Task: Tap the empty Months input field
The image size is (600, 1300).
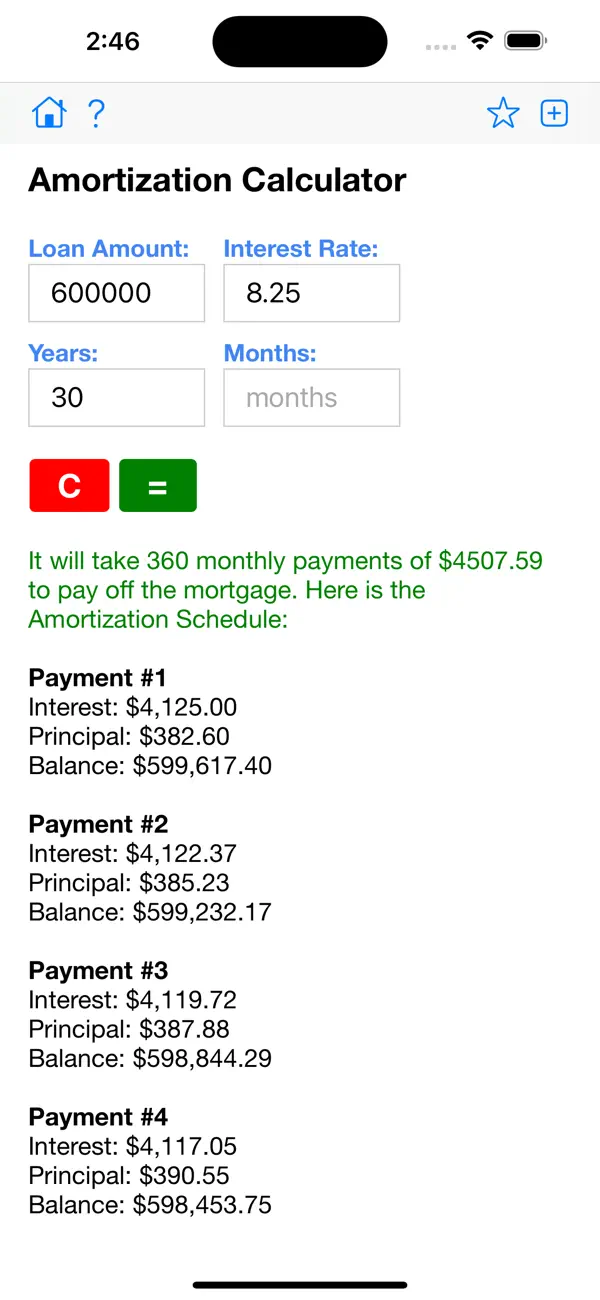Action: coord(311,397)
